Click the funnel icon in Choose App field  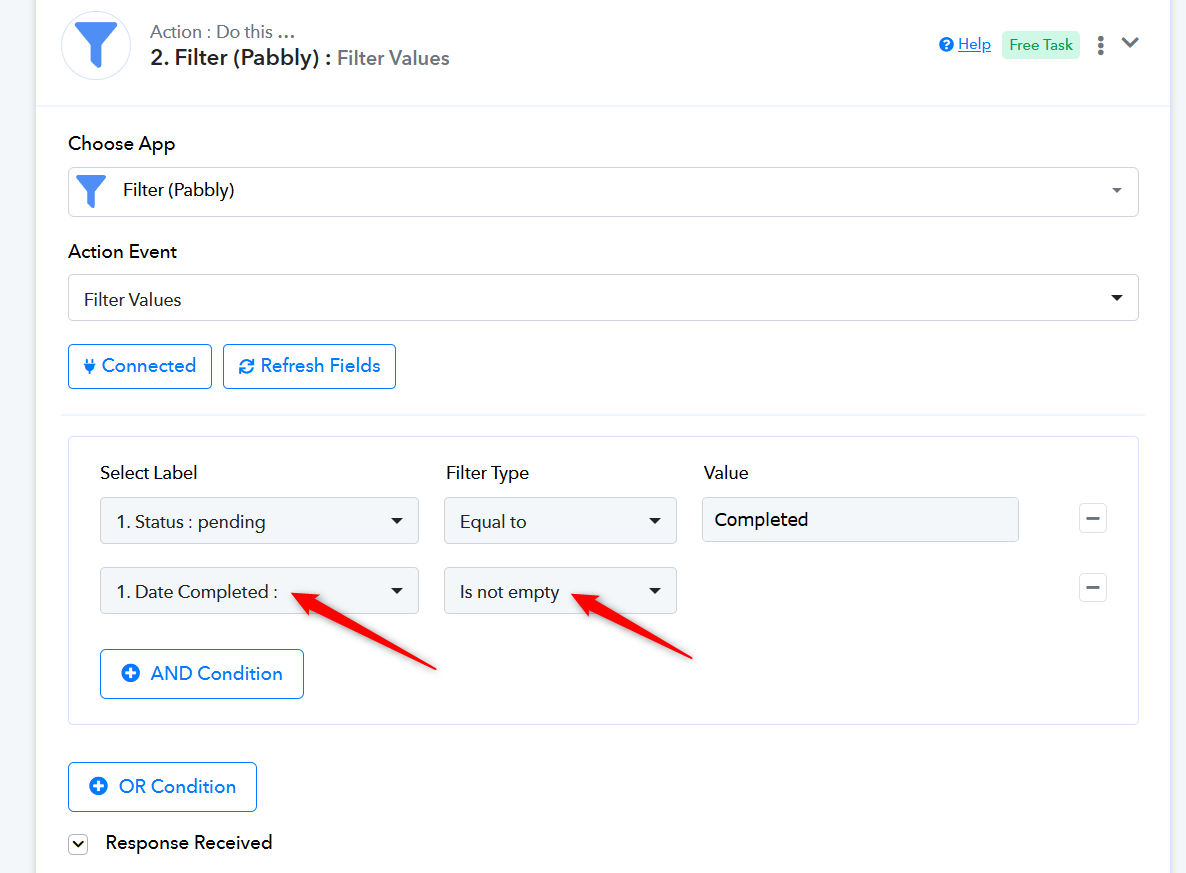[x=92, y=191]
